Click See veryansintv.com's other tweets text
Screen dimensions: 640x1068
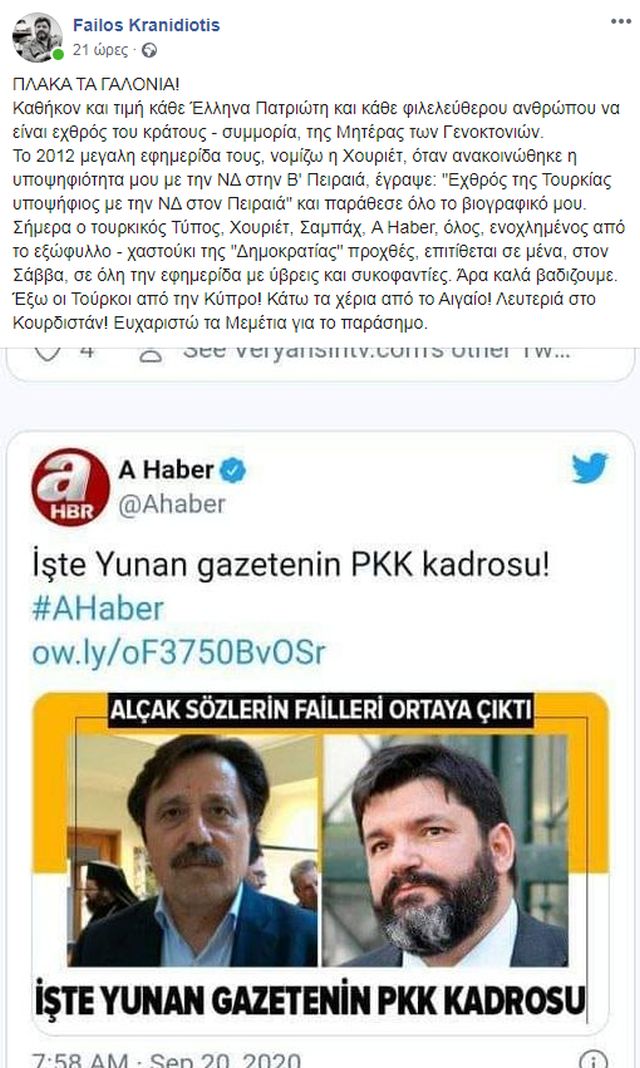[376, 352]
